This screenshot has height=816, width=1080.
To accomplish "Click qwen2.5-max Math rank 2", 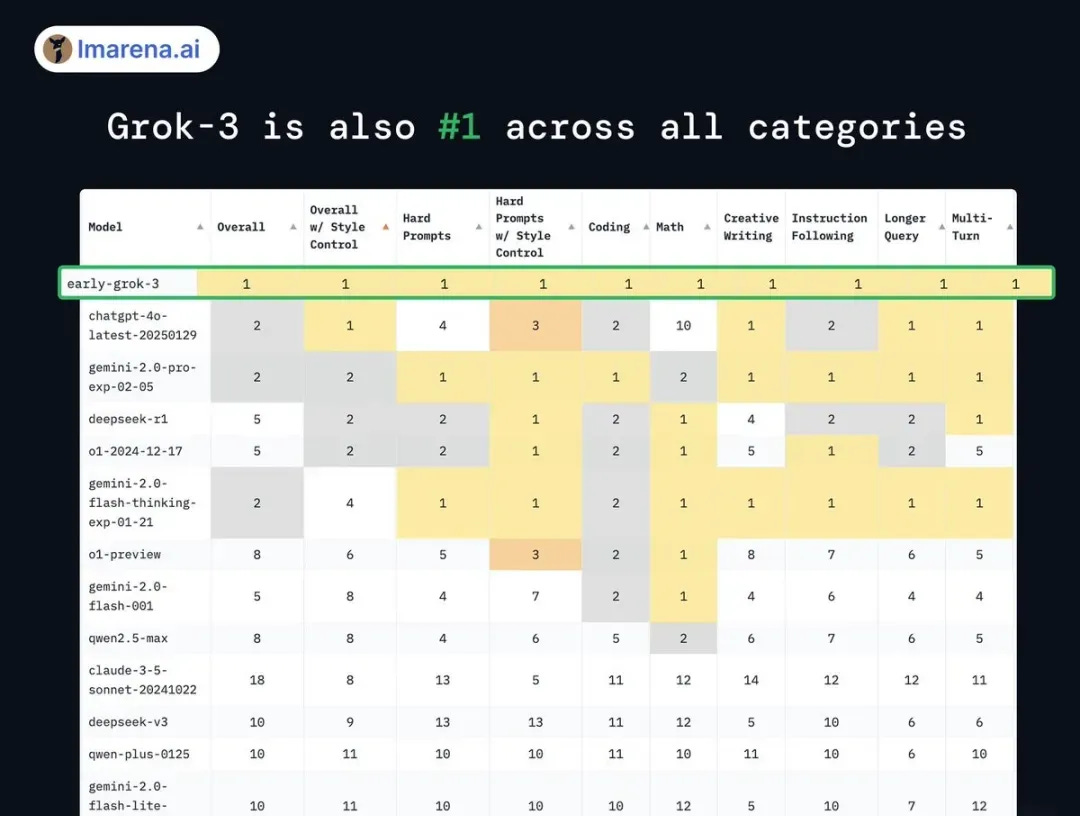I will click(x=683, y=638).
